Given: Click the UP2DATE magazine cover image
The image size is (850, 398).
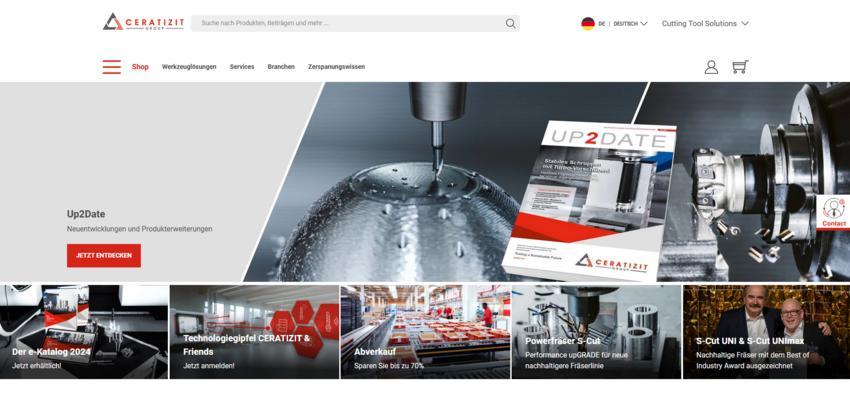Looking at the screenshot, I should click(x=589, y=200).
